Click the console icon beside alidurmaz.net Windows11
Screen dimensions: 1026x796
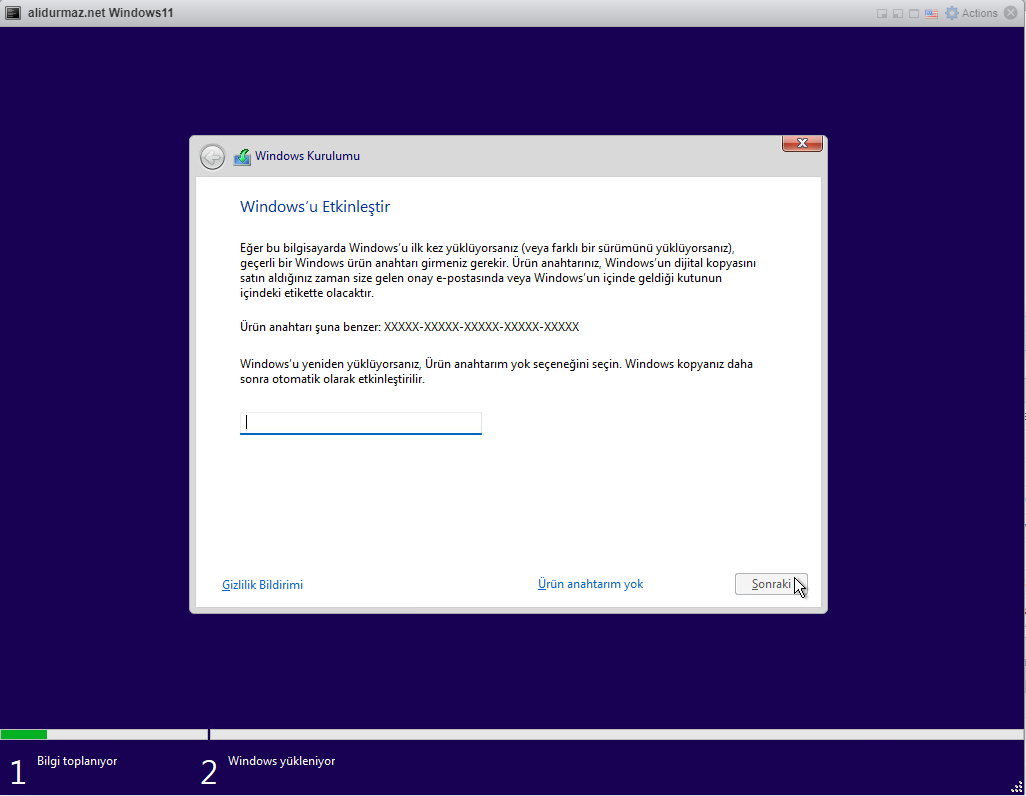[x=12, y=13]
